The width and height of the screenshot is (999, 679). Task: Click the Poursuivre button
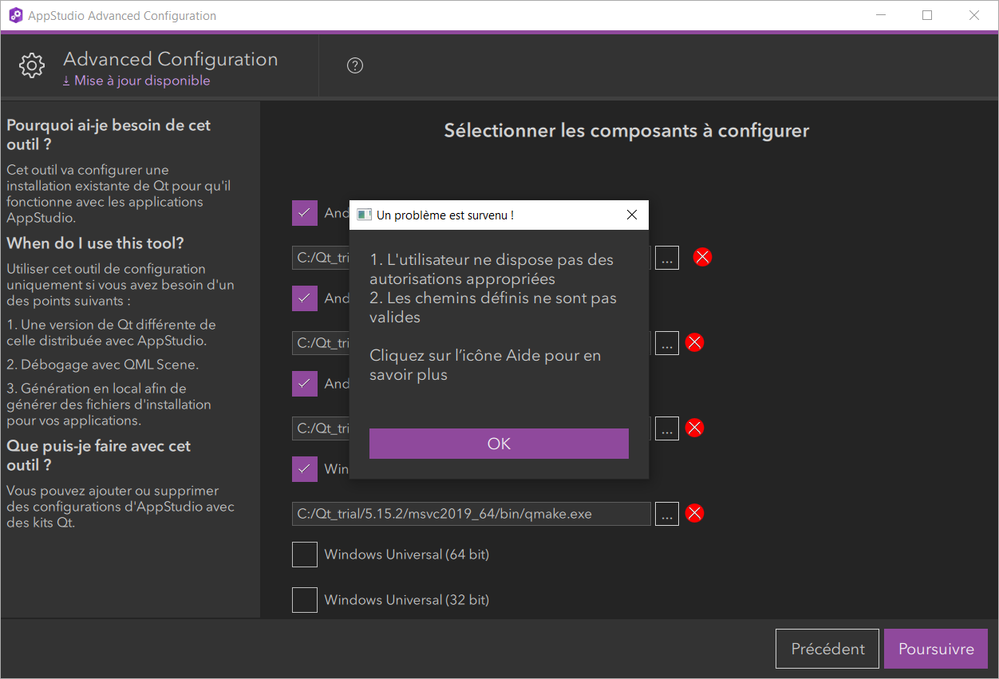coord(935,648)
